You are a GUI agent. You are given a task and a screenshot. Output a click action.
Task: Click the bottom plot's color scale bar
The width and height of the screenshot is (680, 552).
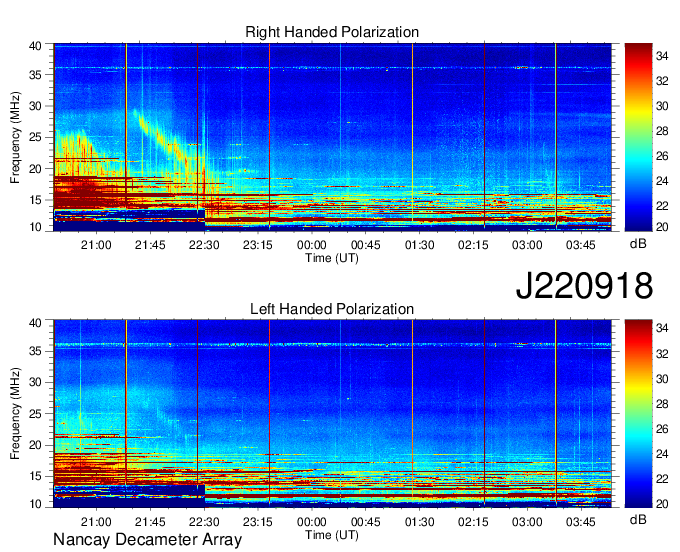pyautogui.click(x=638, y=414)
